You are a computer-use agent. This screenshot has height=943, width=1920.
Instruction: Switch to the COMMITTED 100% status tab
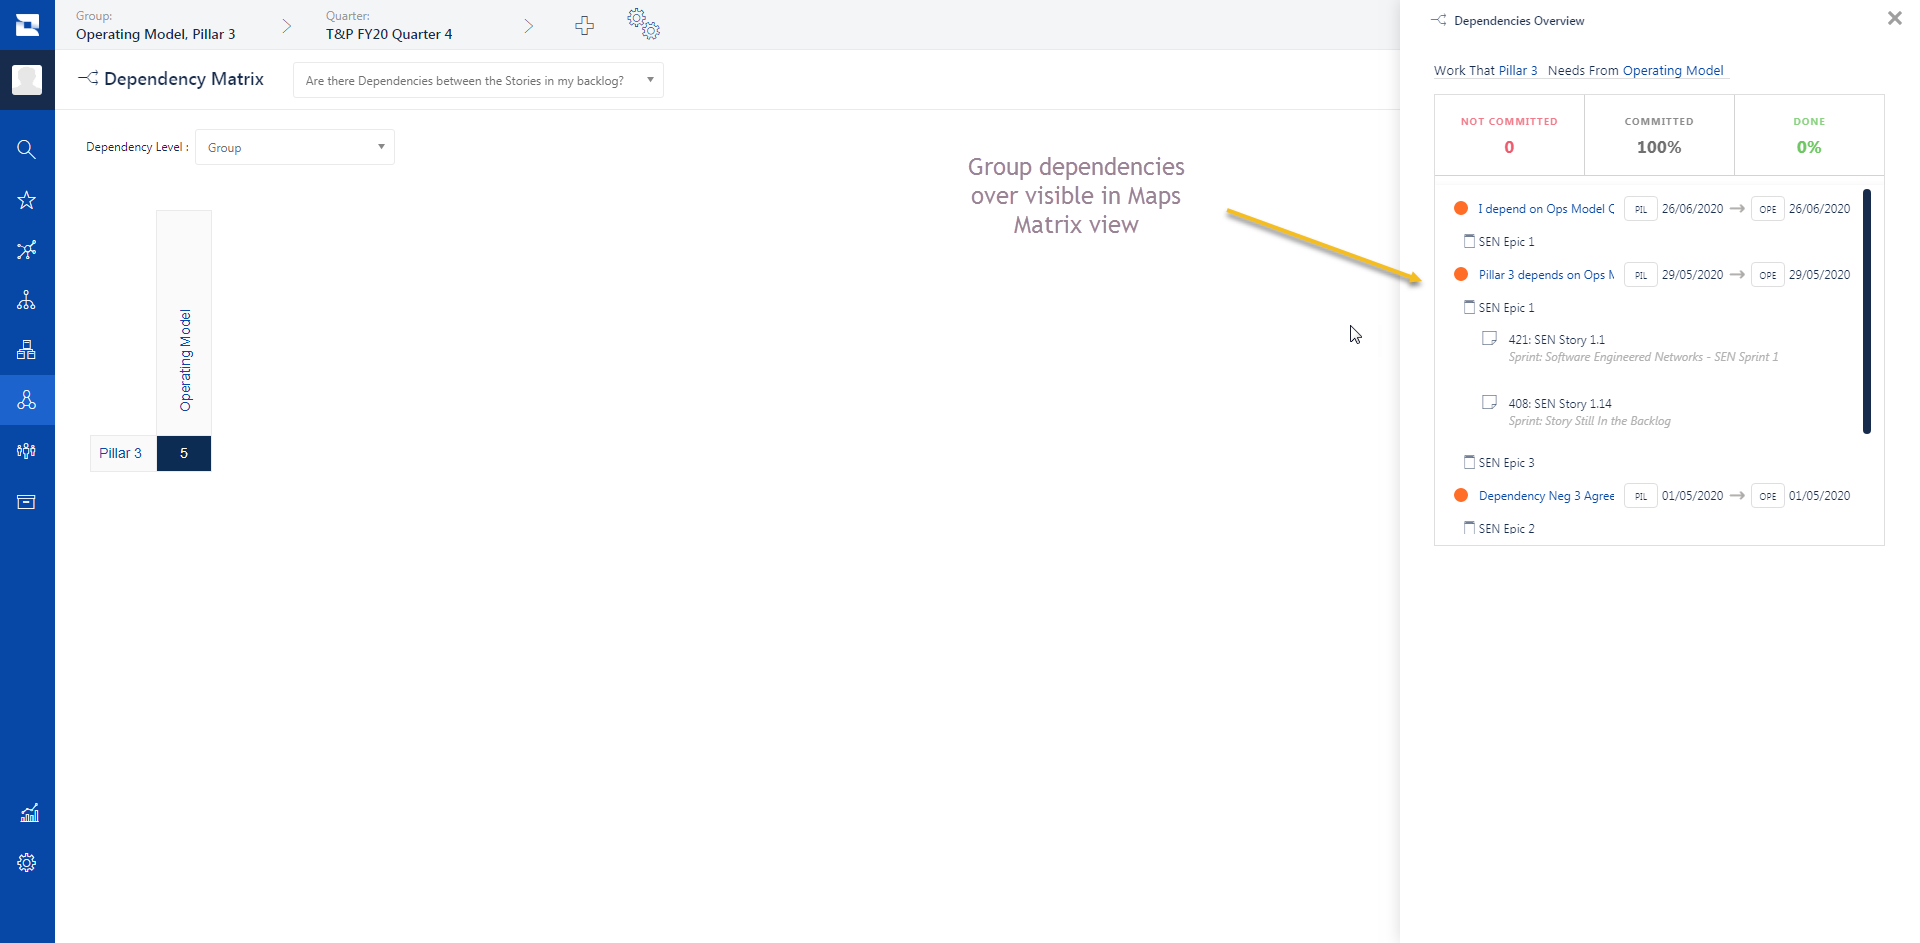[1658, 135]
